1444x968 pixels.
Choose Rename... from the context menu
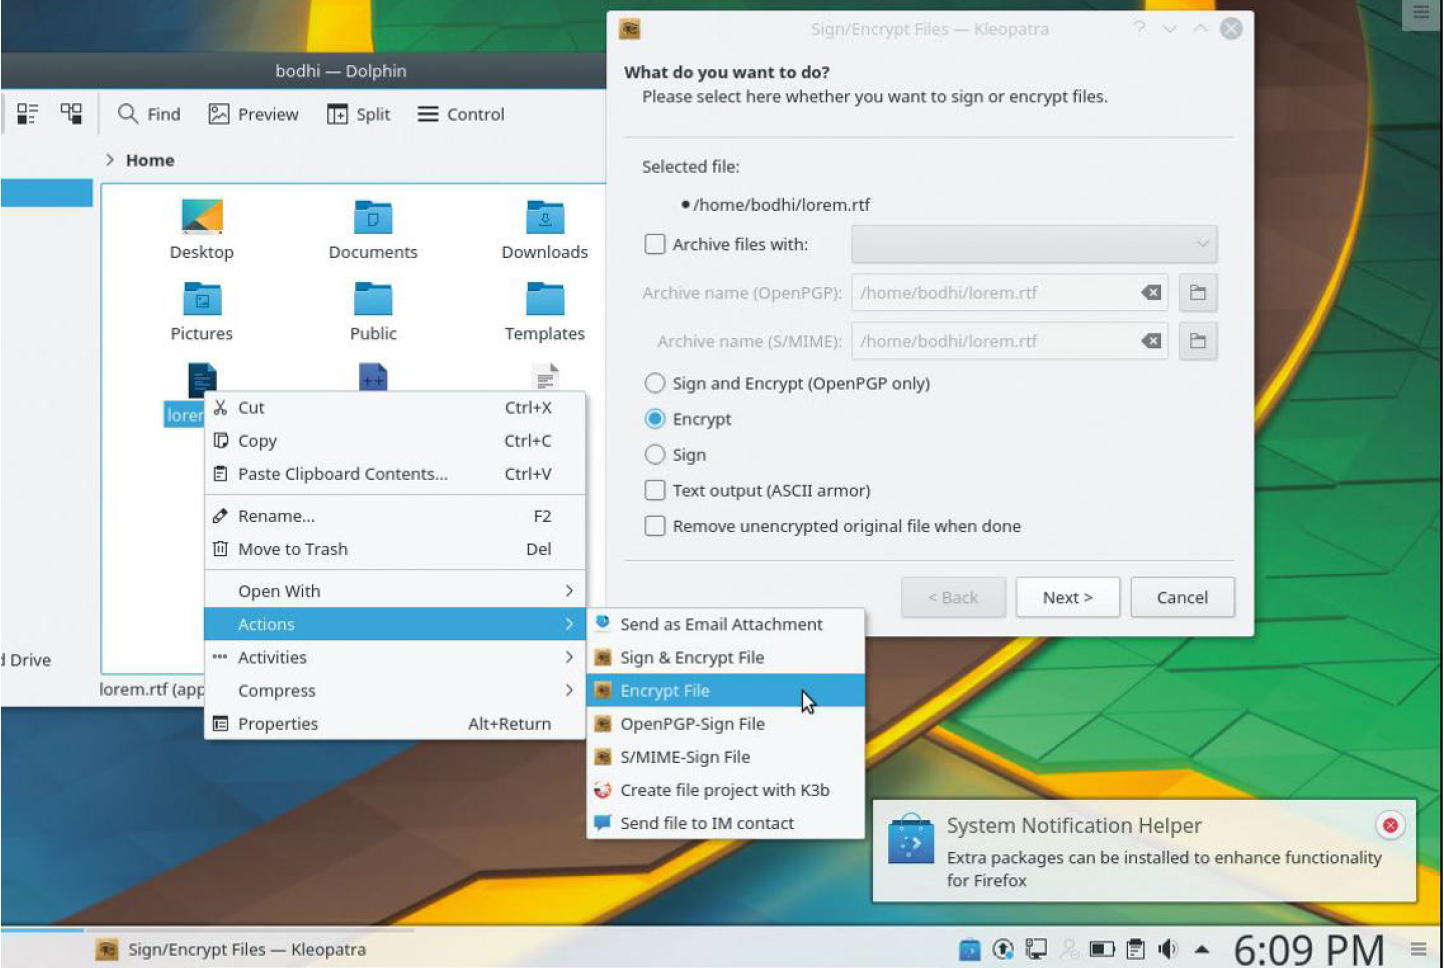[395, 516]
